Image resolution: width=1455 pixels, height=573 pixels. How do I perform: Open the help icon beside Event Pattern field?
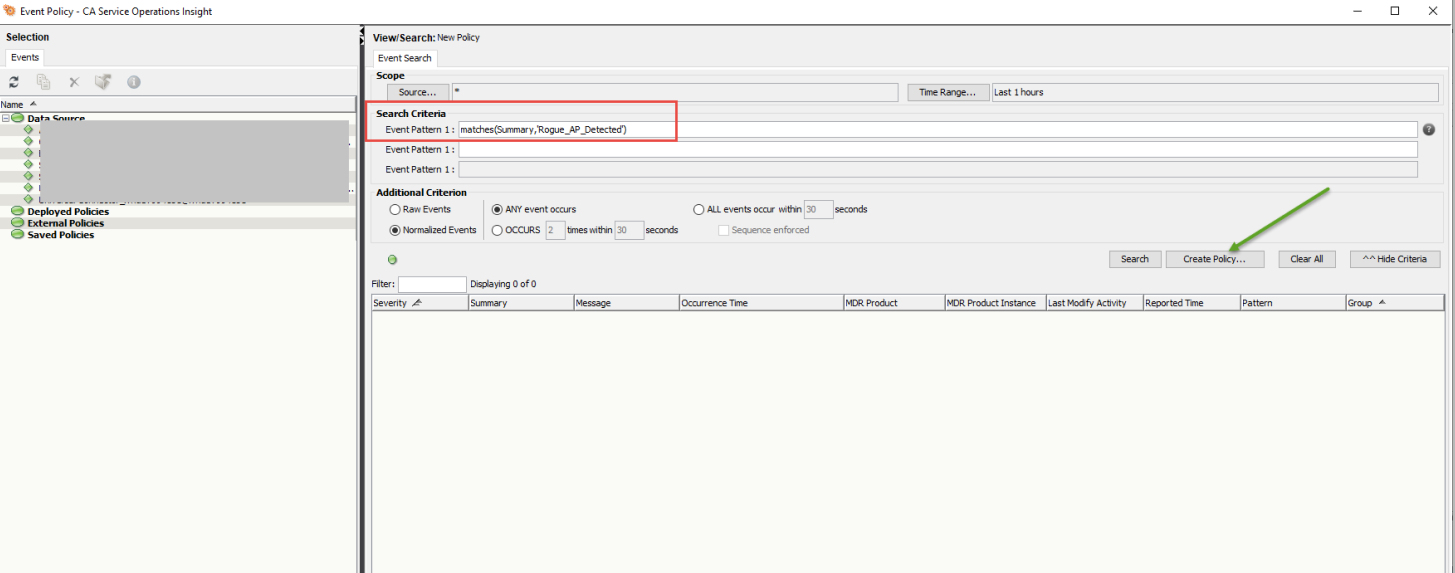click(1429, 130)
